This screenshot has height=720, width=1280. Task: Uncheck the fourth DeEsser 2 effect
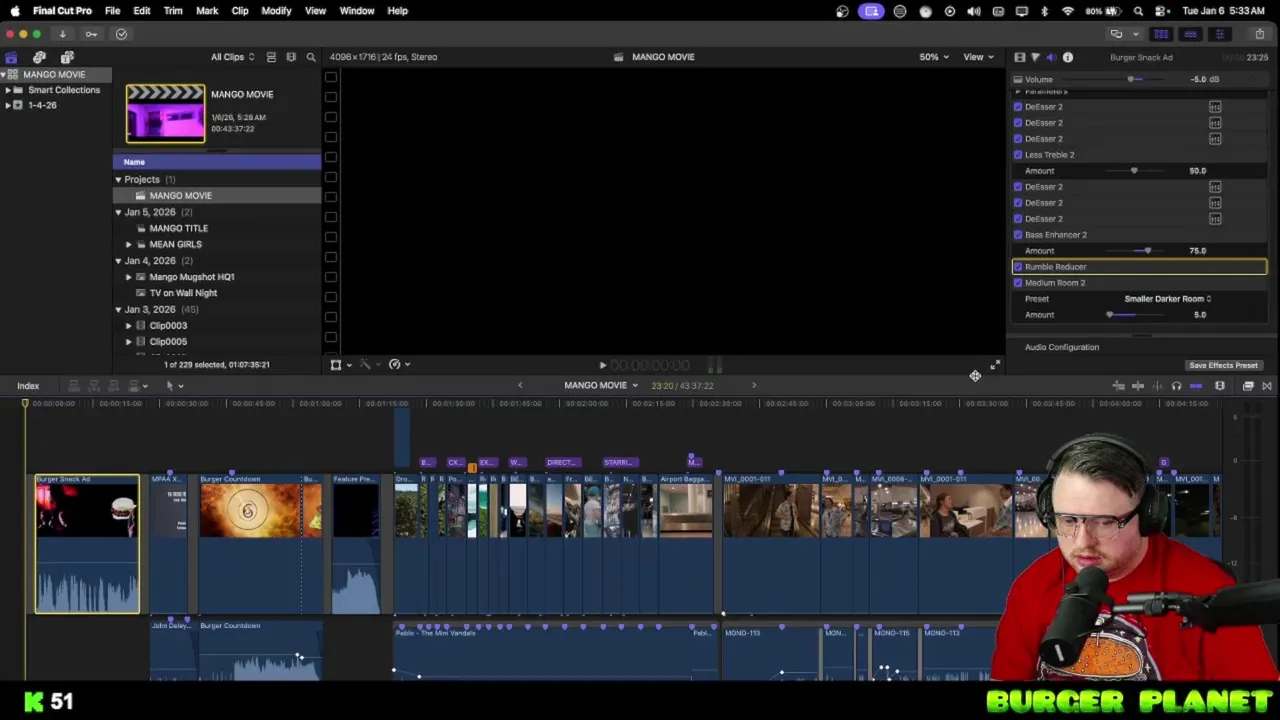click(x=1018, y=187)
